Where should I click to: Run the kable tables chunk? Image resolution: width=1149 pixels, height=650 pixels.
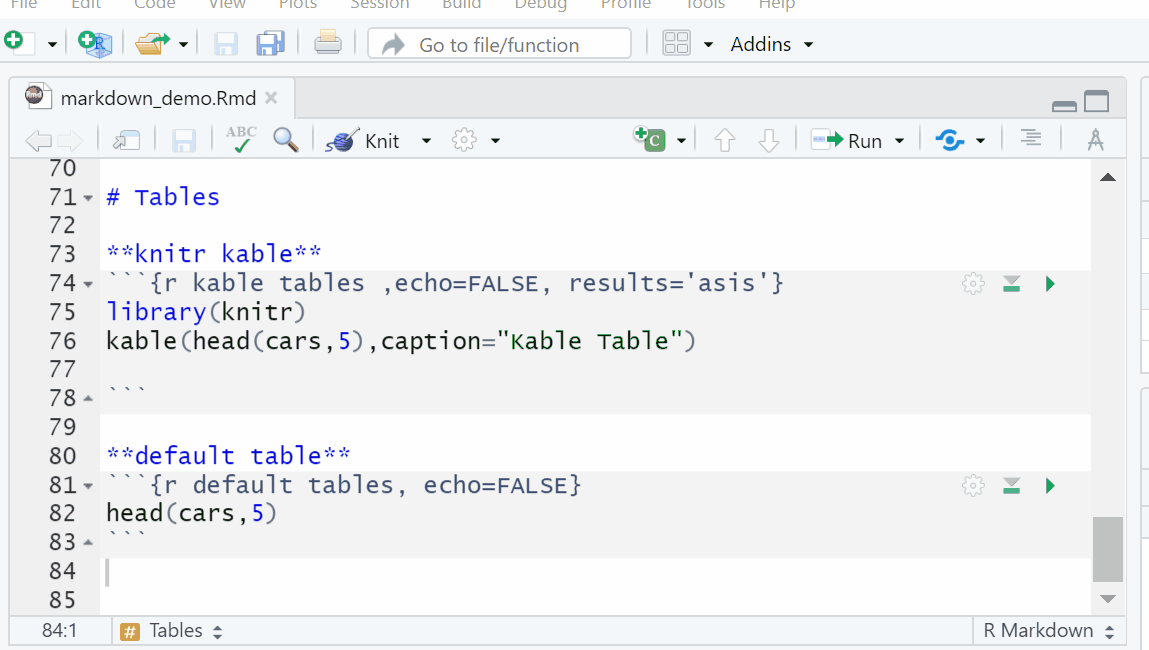coord(1049,283)
